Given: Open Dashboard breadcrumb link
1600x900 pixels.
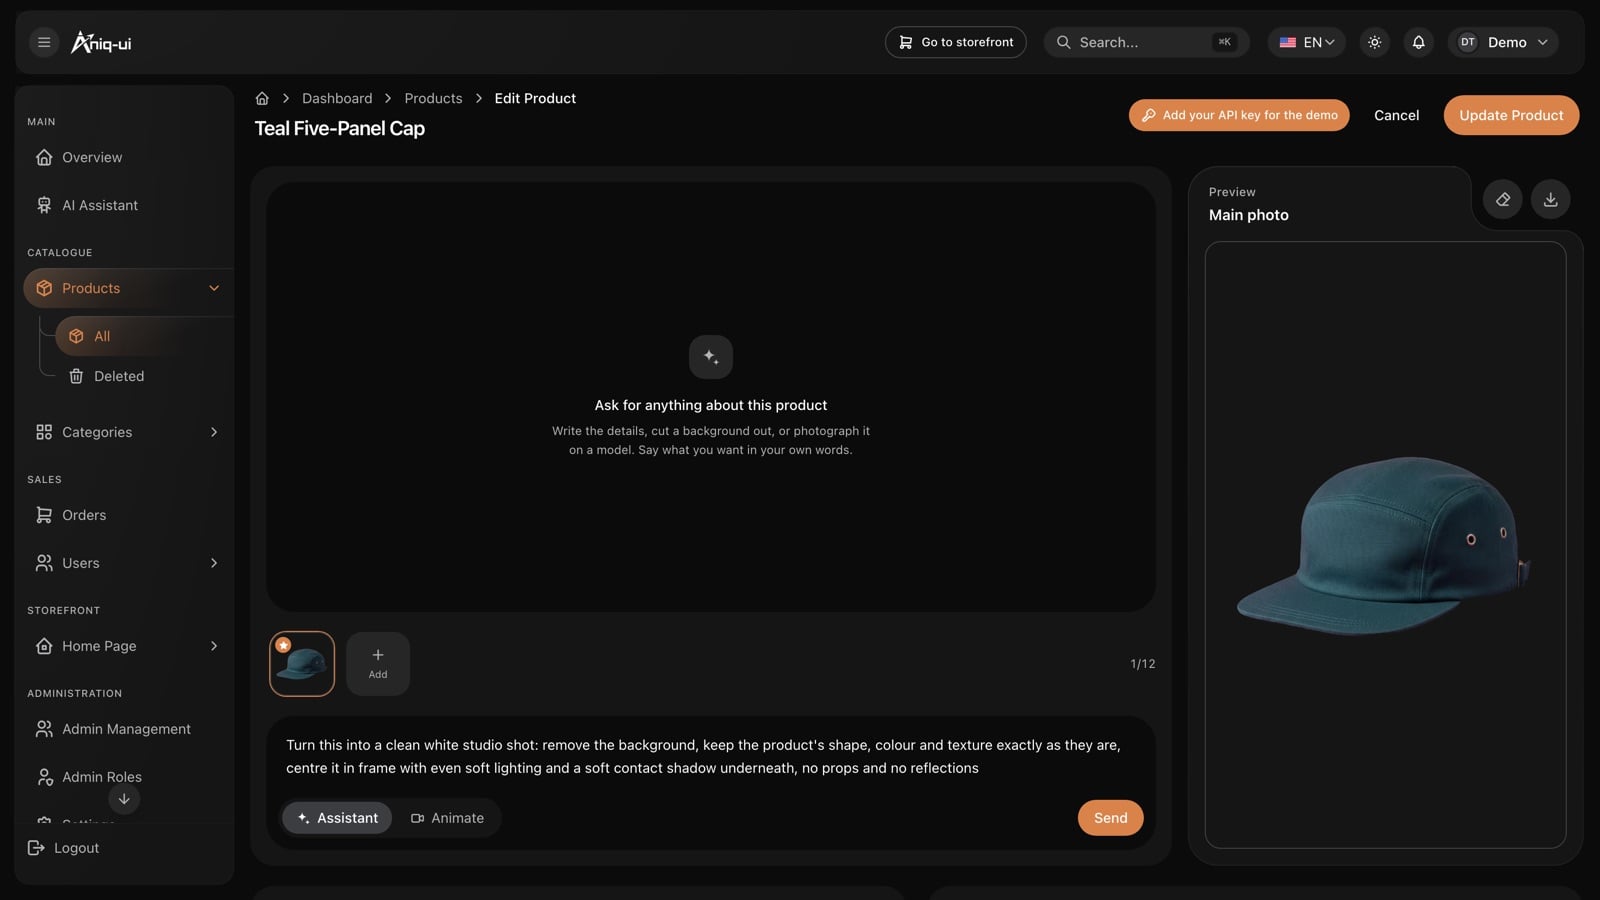Looking at the screenshot, I should 337,98.
